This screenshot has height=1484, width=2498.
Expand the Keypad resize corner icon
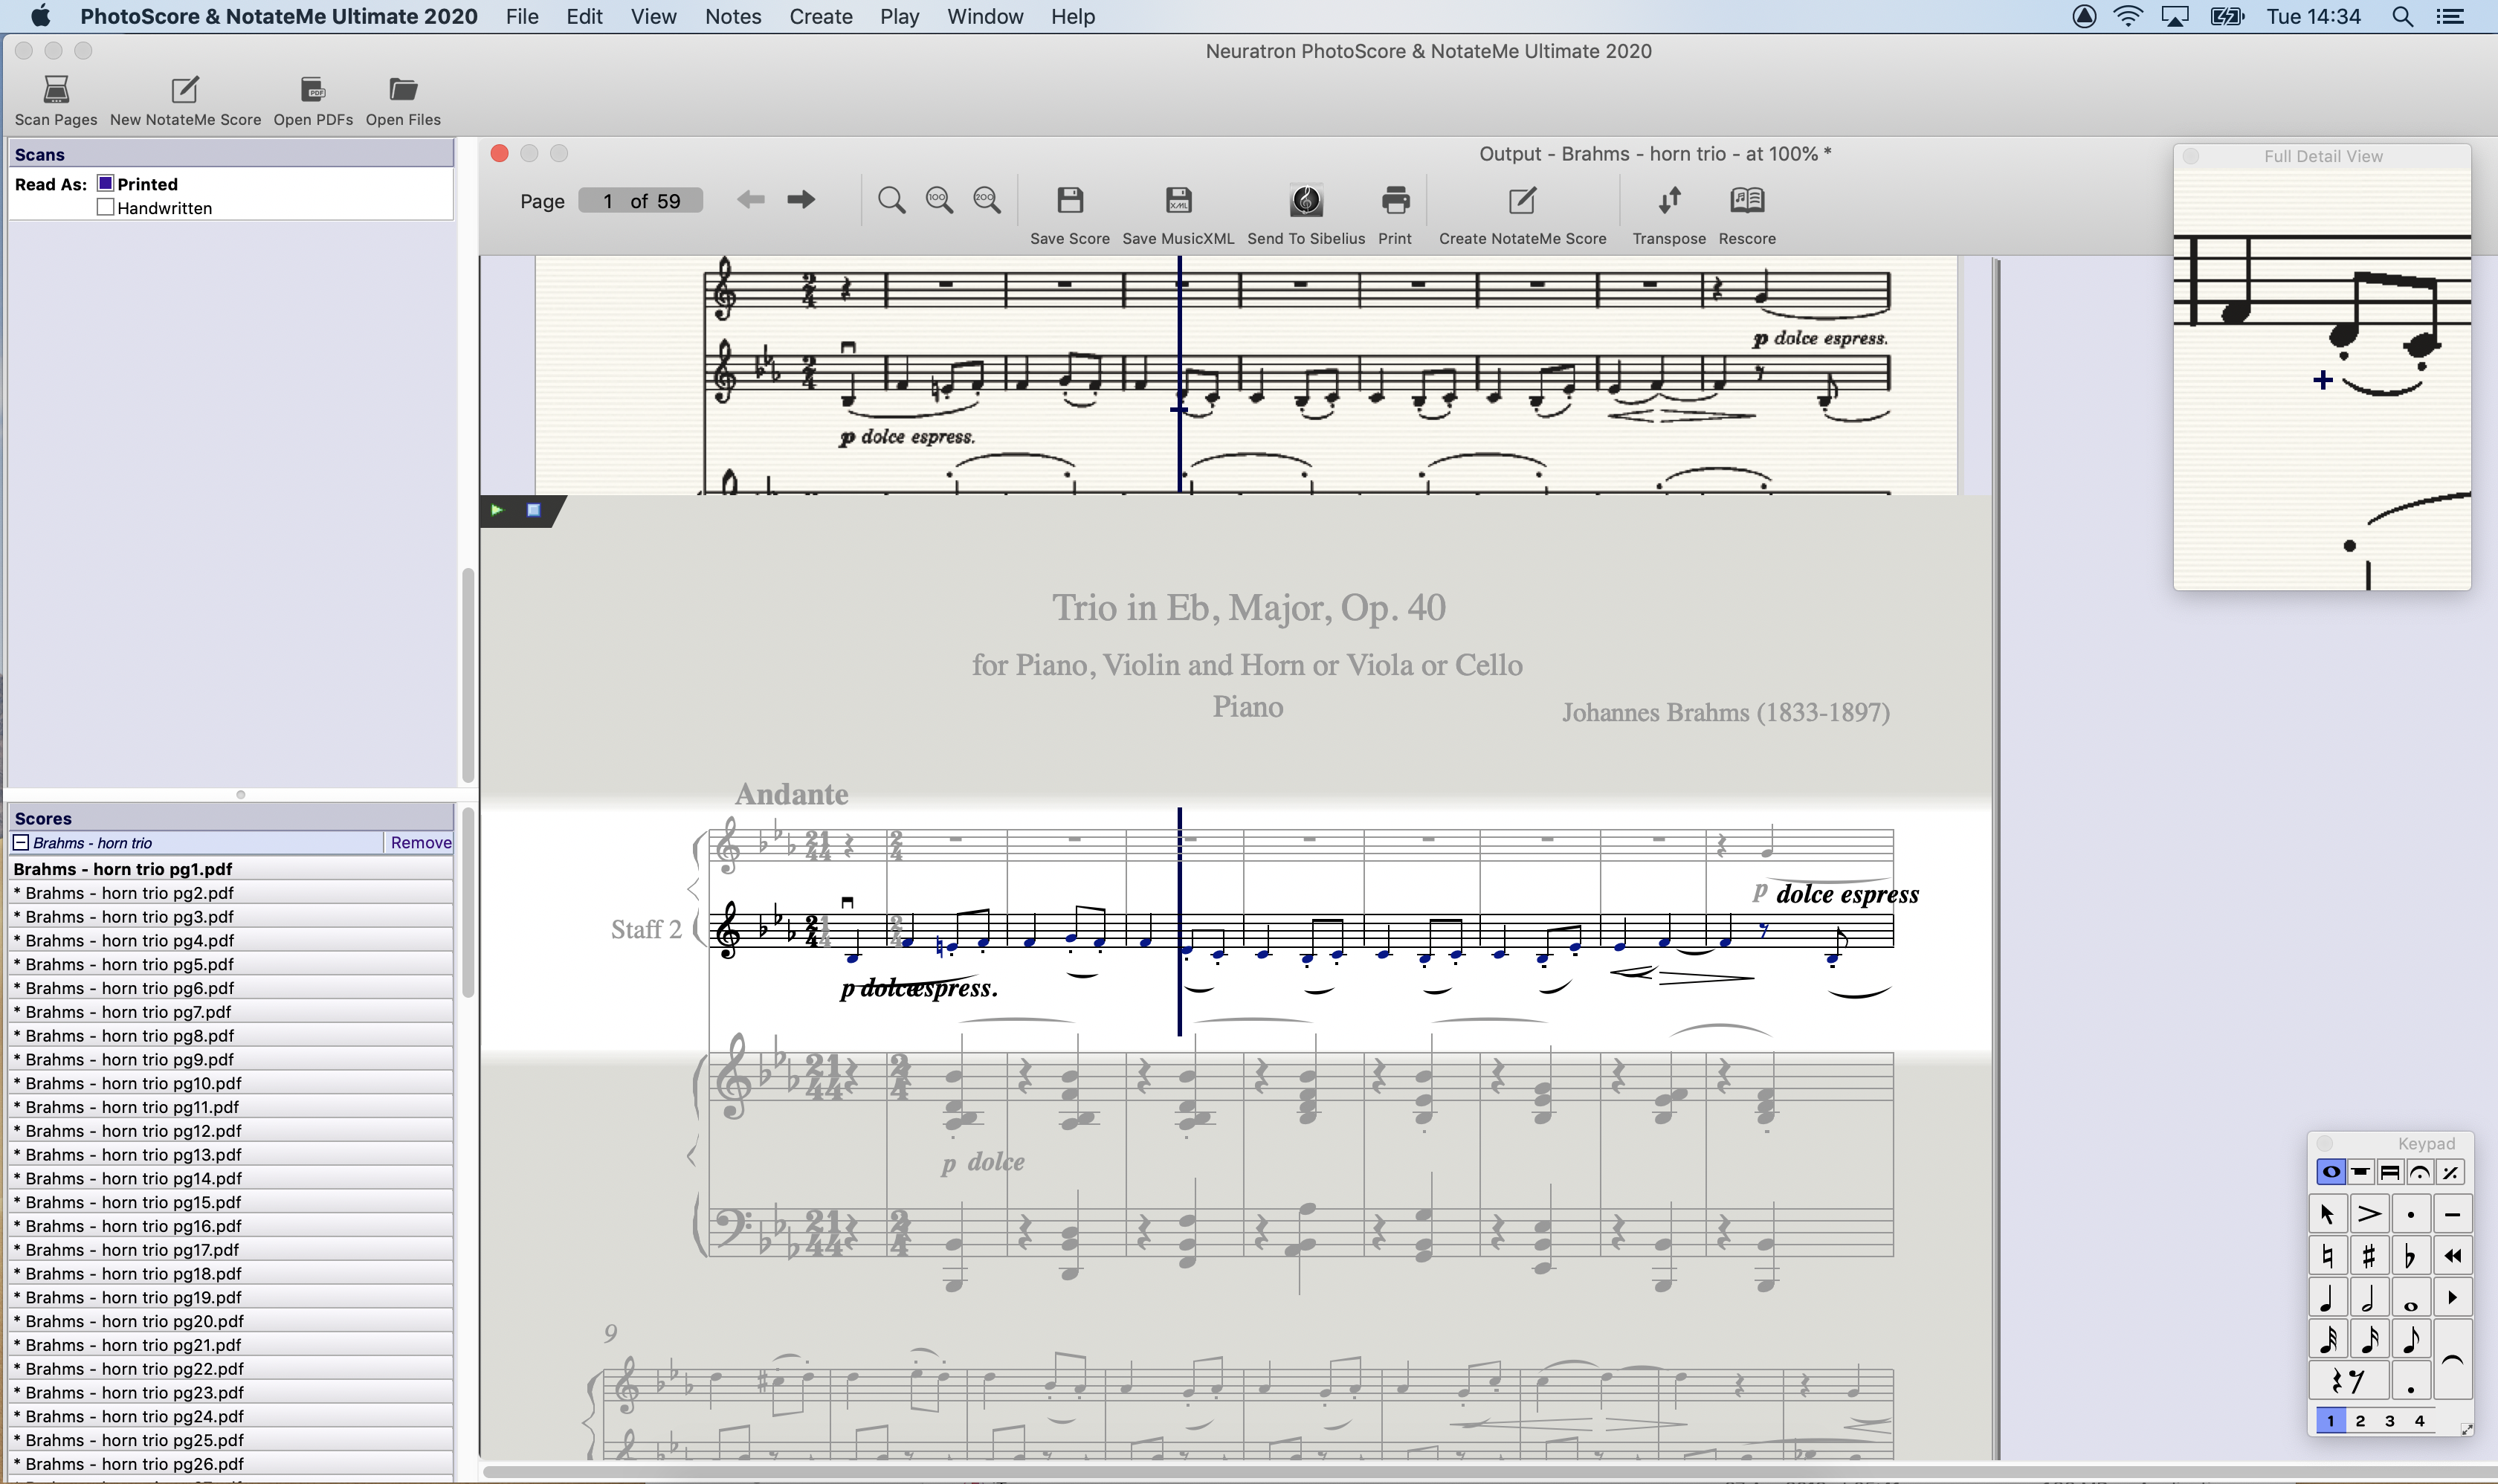(x=2466, y=1429)
